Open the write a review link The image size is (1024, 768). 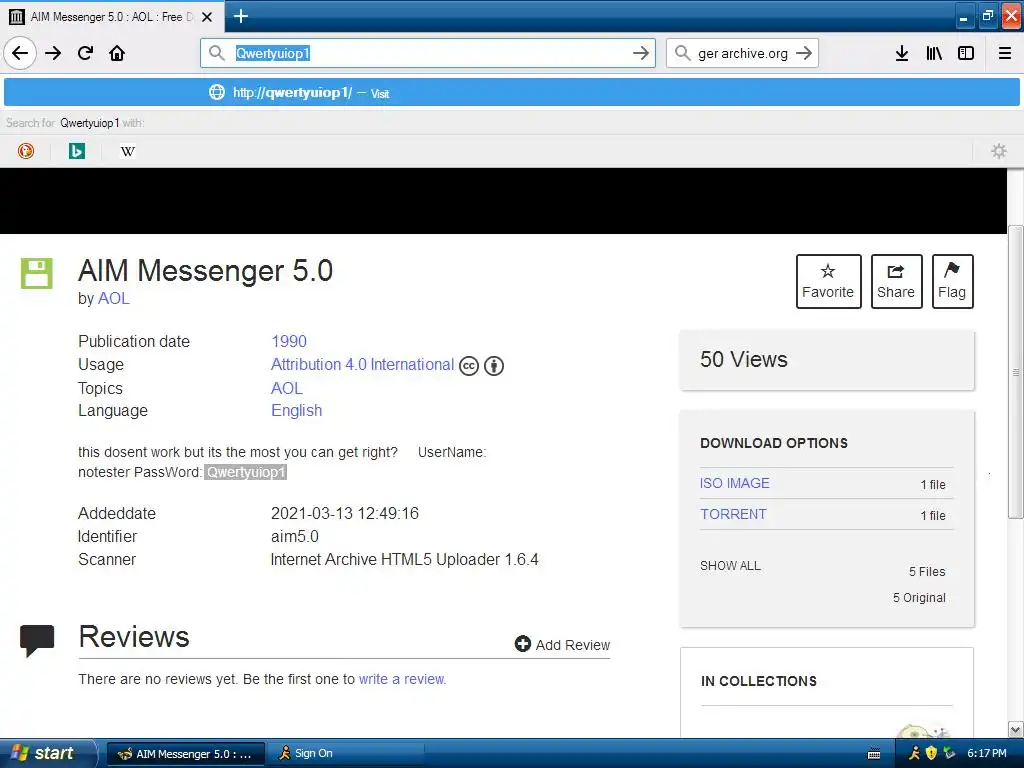402,679
